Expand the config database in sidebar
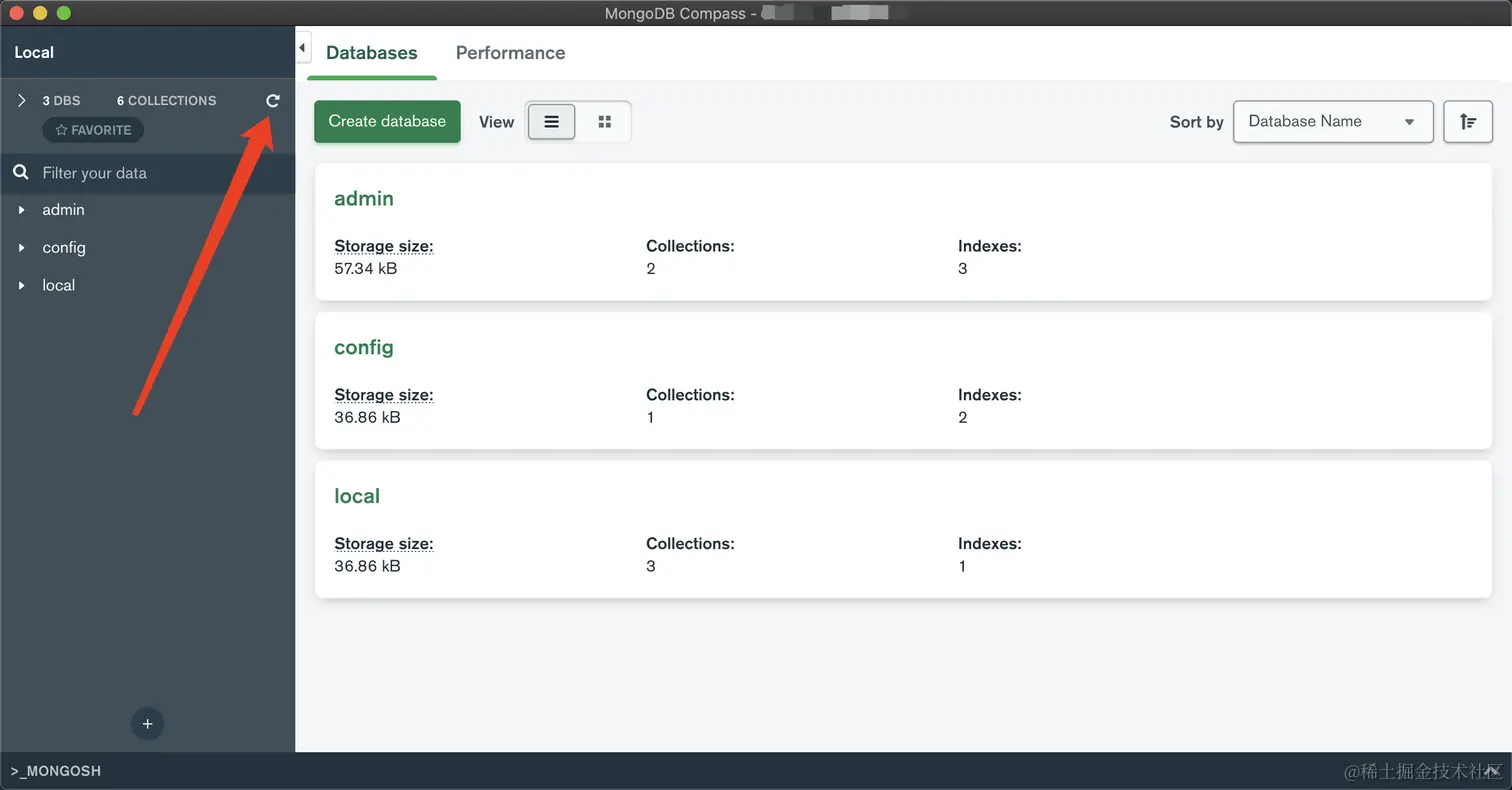The height and width of the screenshot is (790, 1512). pos(22,248)
